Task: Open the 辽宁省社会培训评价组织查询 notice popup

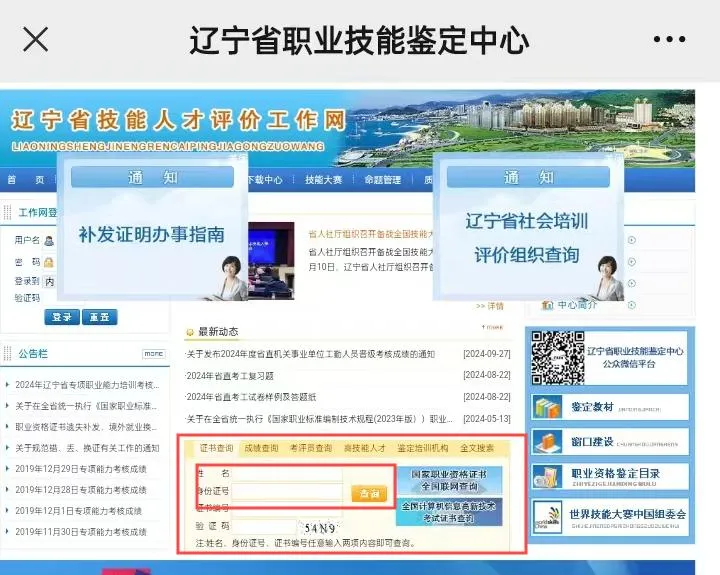Action: pos(528,227)
